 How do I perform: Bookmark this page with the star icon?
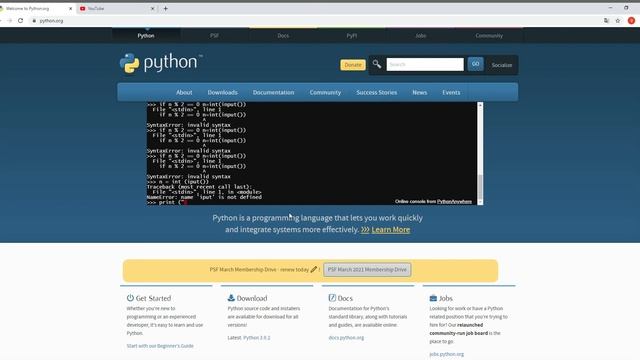coord(618,20)
